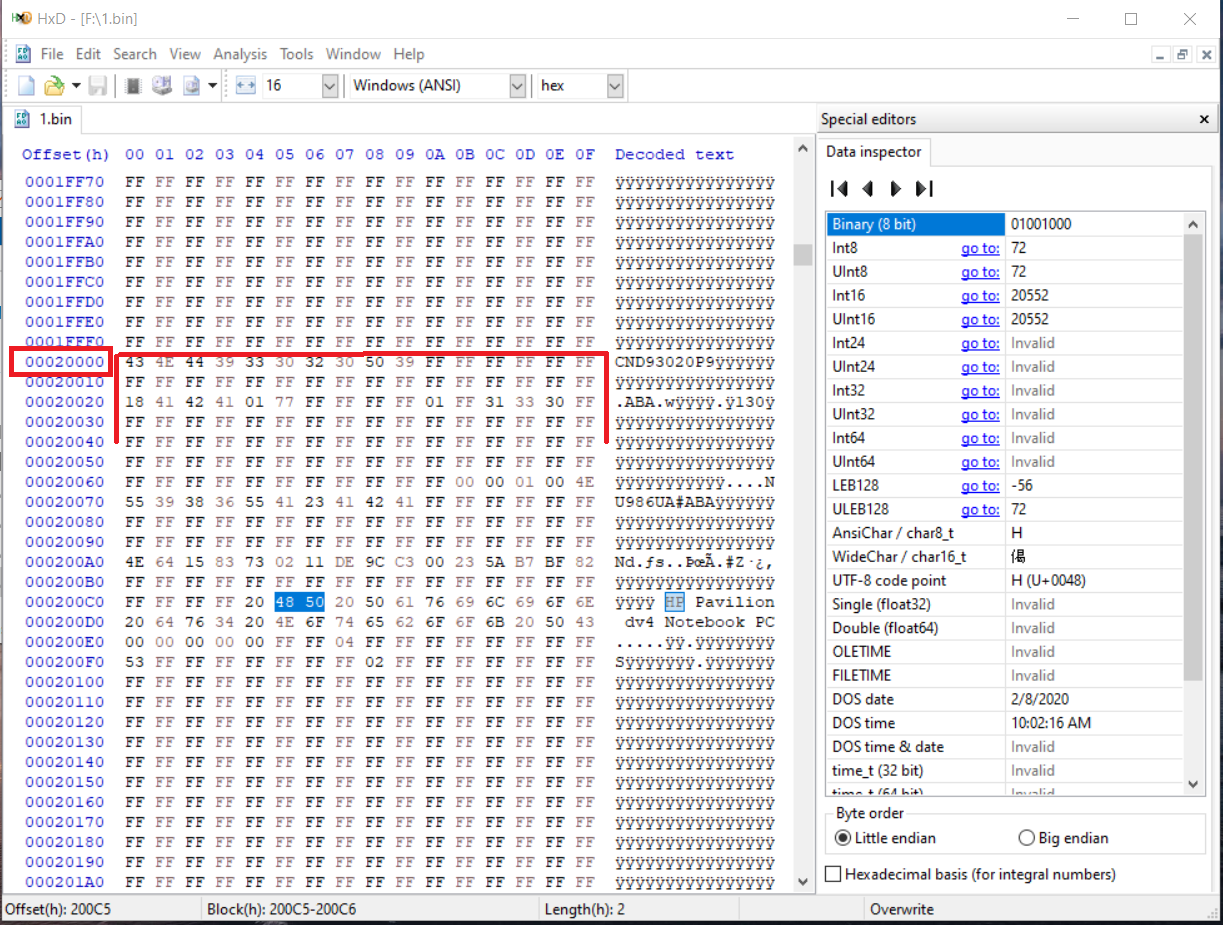The image size is (1223, 925).
Task: Go to next byte in Data inspector
Action: click(x=896, y=188)
